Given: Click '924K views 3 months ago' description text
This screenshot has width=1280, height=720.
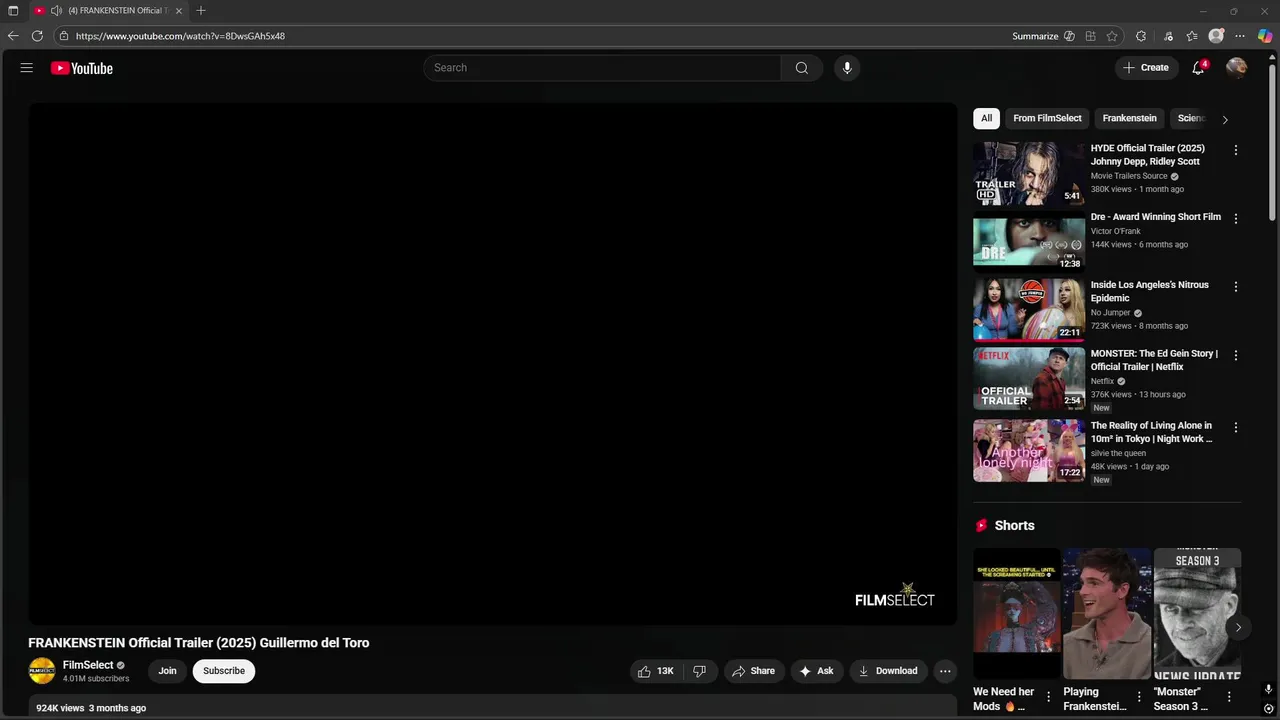Looking at the screenshot, I should pos(91,708).
